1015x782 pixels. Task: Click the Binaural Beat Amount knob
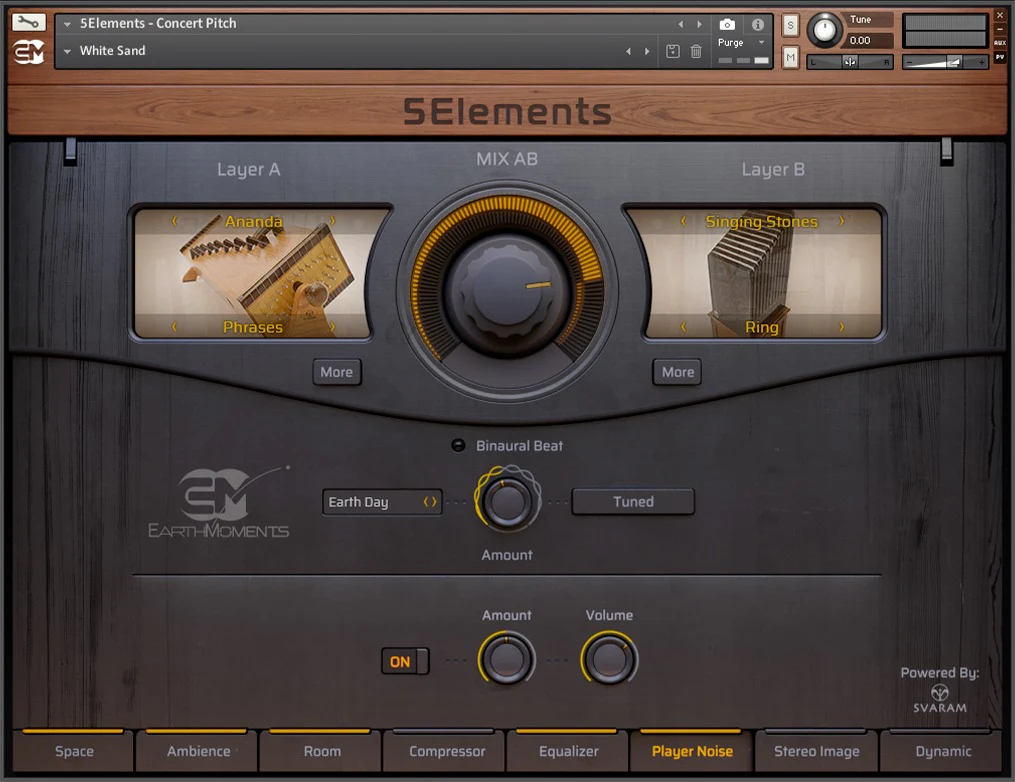point(507,502)
